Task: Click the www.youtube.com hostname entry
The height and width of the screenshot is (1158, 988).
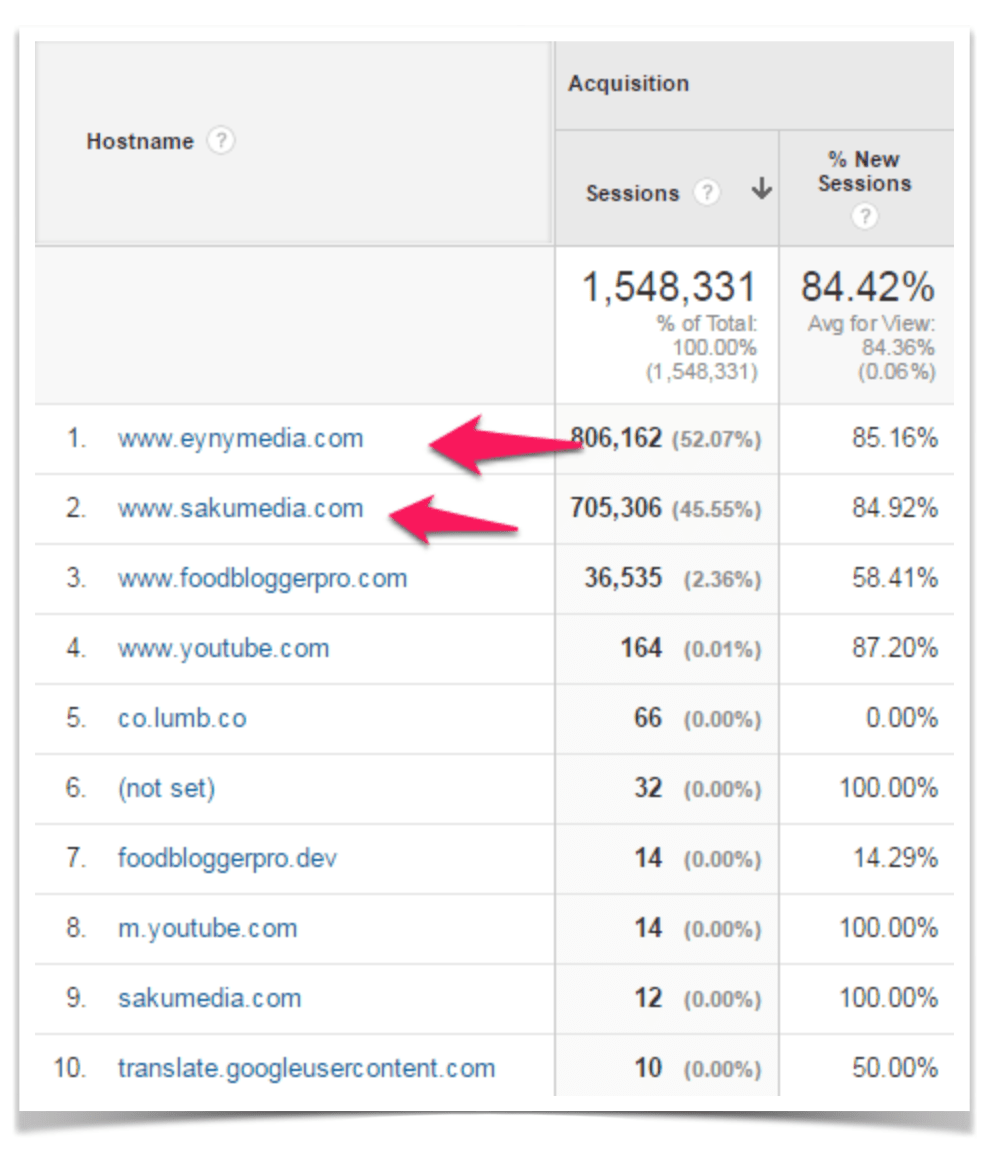Action: click(x=223, y=648)
